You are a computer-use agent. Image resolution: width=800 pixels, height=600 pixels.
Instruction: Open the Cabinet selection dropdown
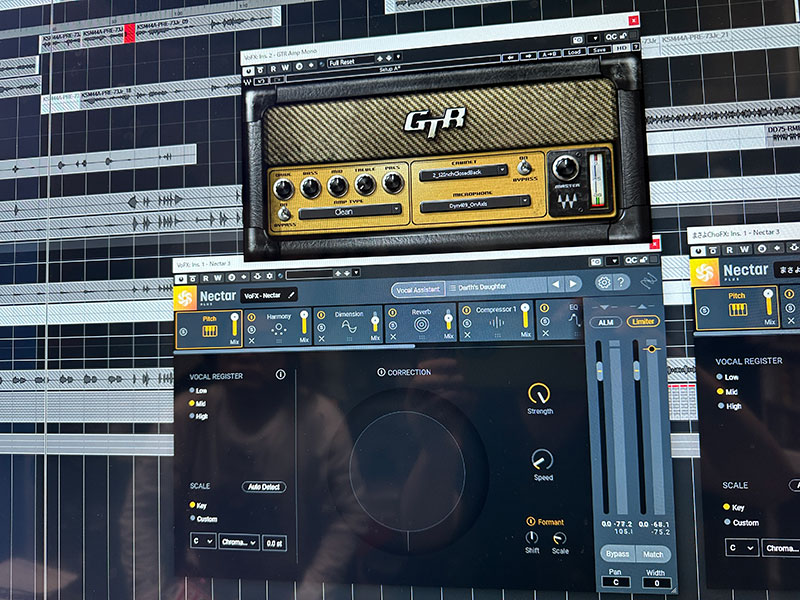tap(463, 172)
